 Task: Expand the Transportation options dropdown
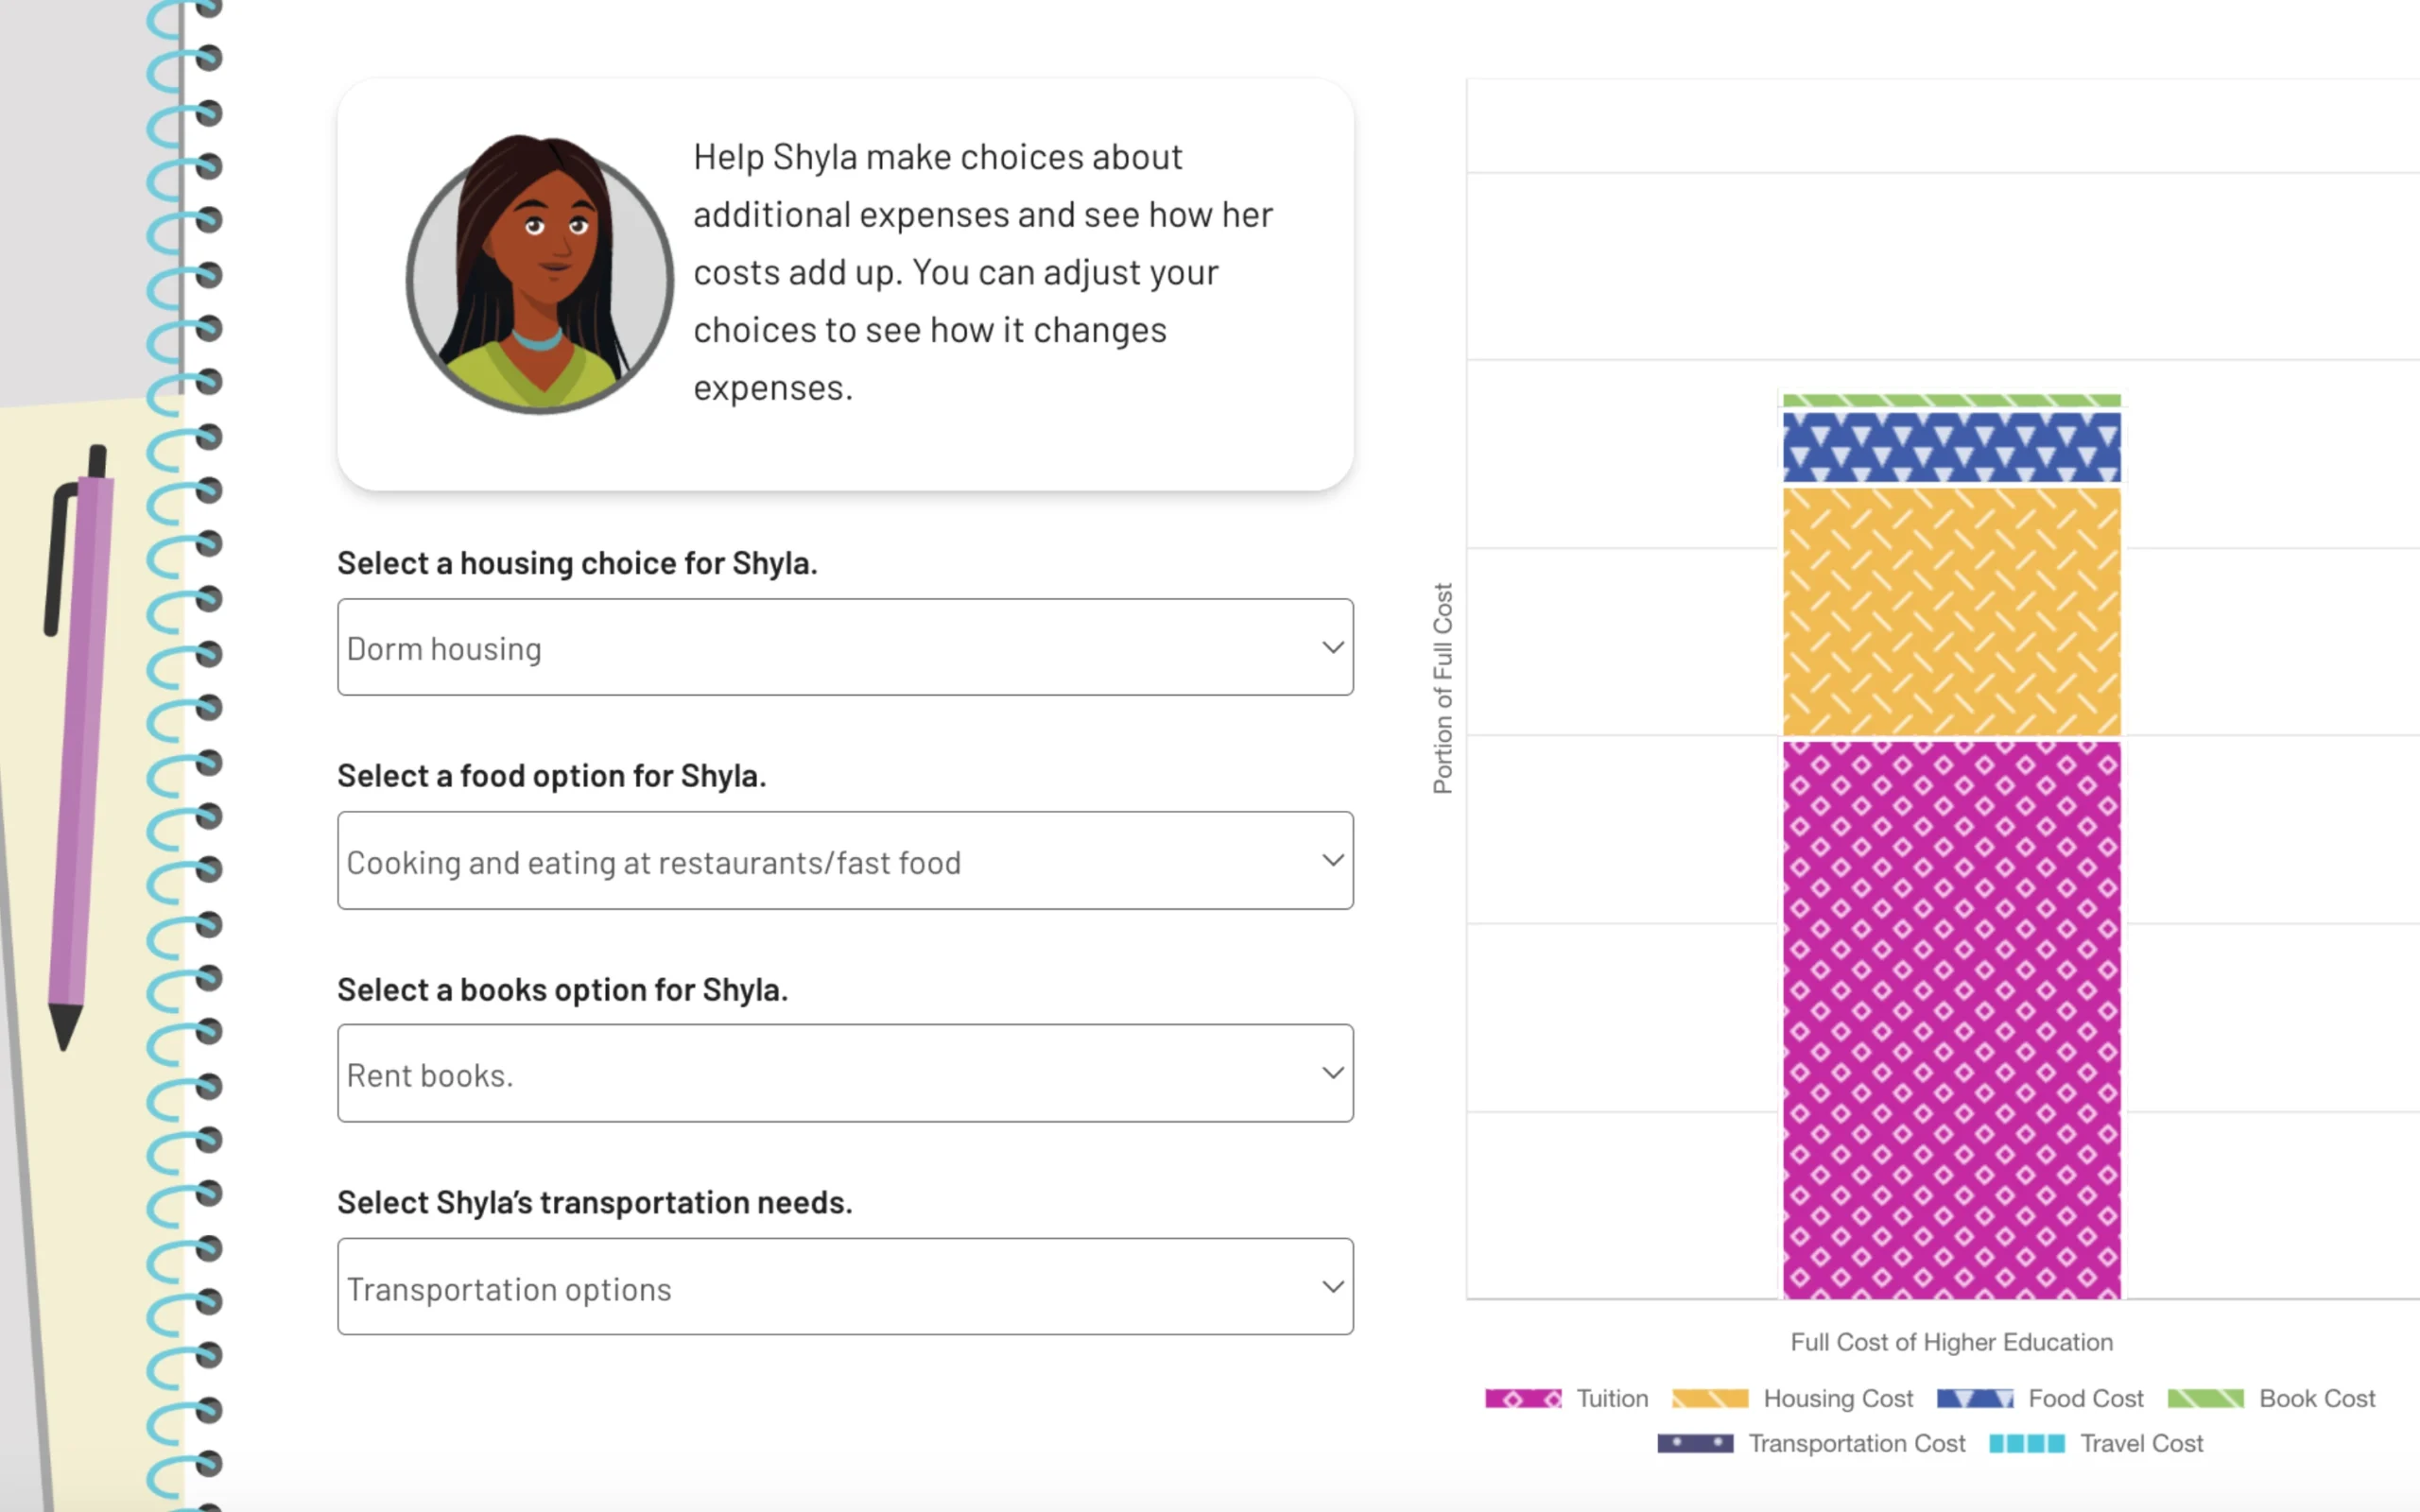(x=845, y=1287)
